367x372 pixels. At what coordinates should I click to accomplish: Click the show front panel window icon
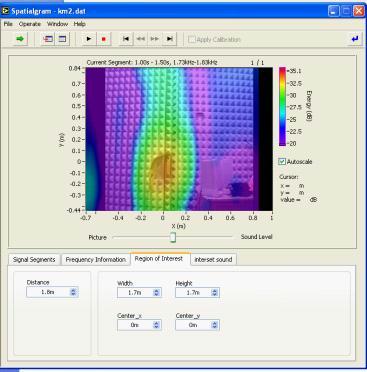pyautogui.click(x=48, y=39)
